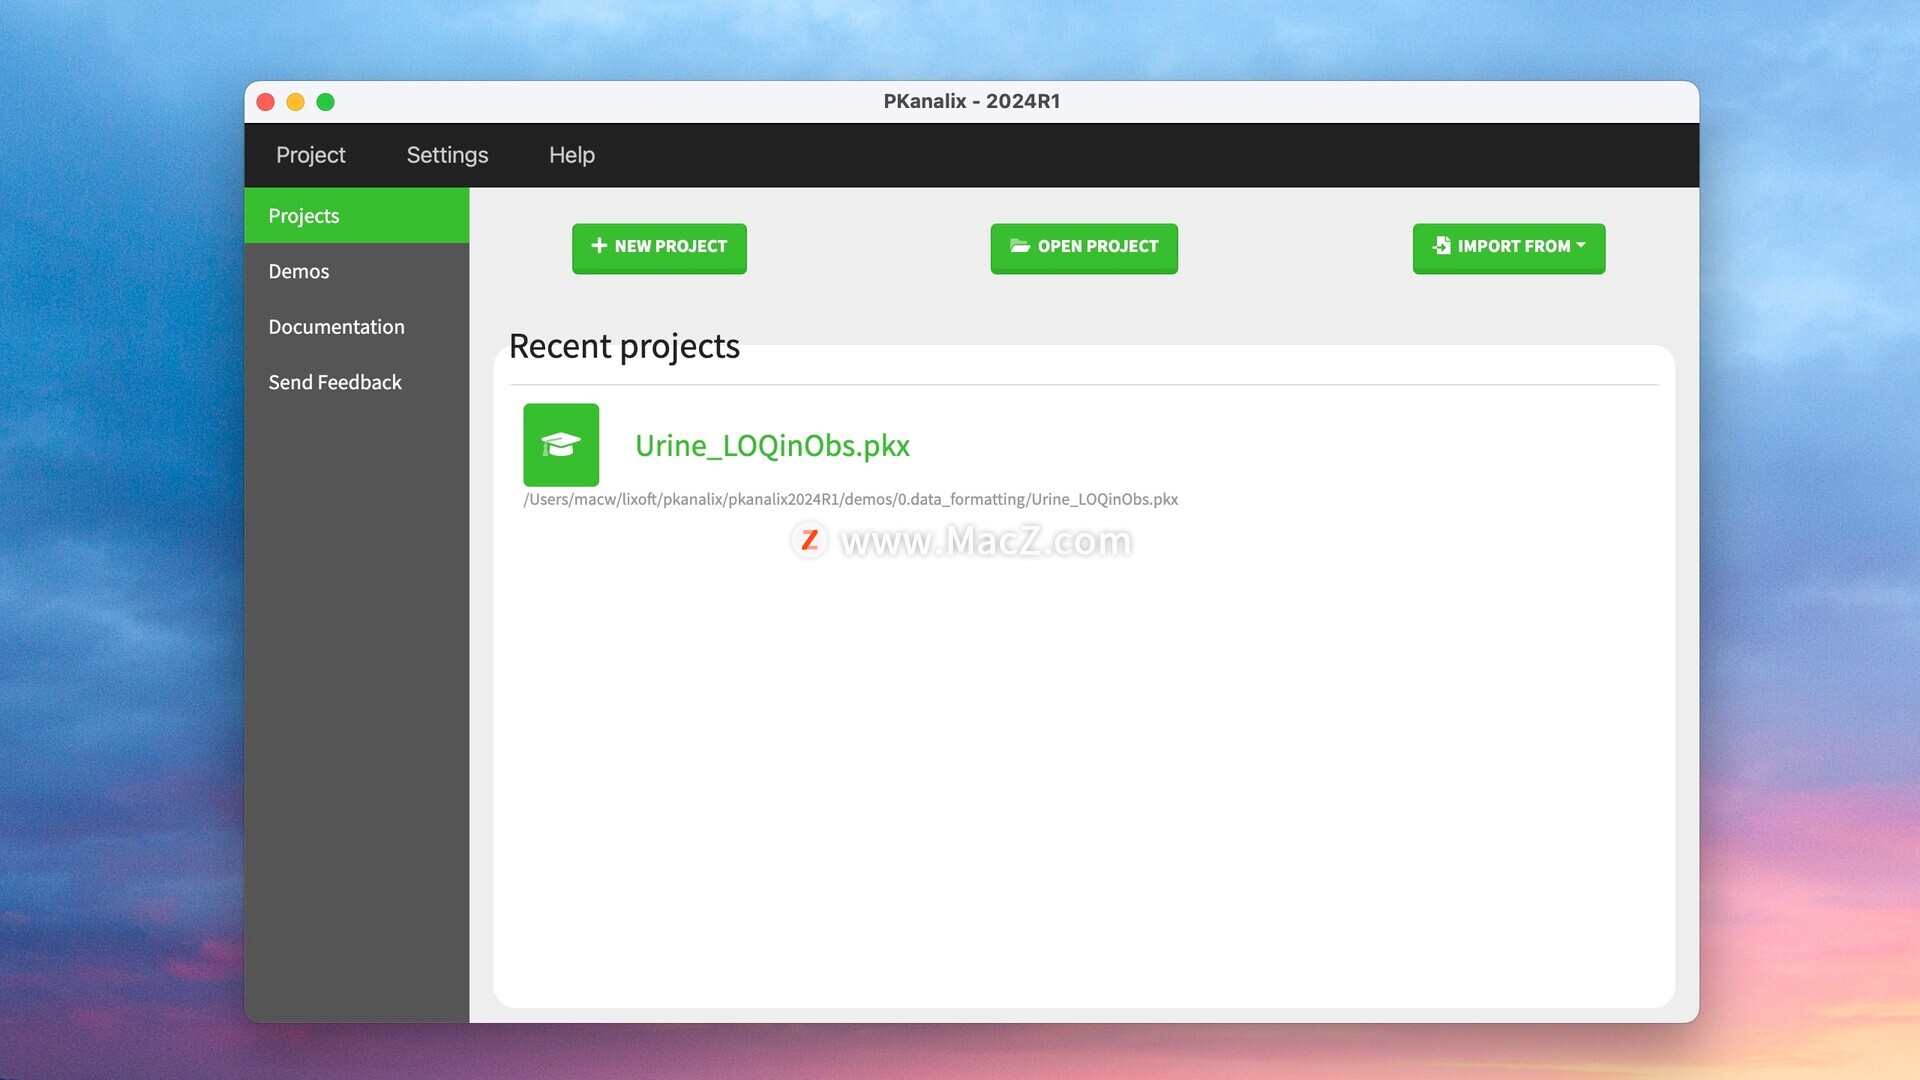Image resolution: width=1920 pixels, height=1080 pixels.
Task: Click the plus icon on New Project
Action: tap(599, 246)
